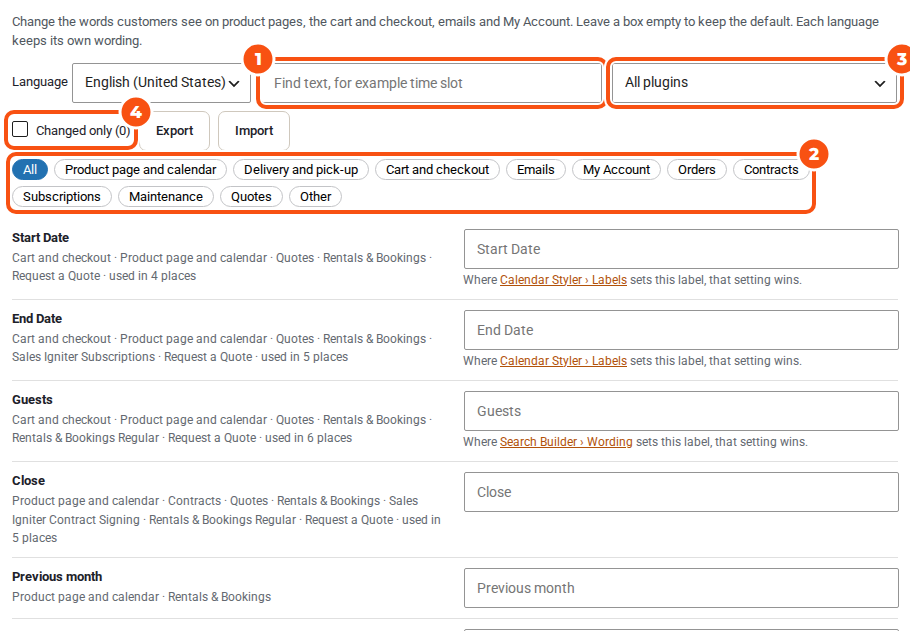Open Search Builder › Wording link under Guests
910x631 pixels.
pyautogui.click(x=566, y=442)
